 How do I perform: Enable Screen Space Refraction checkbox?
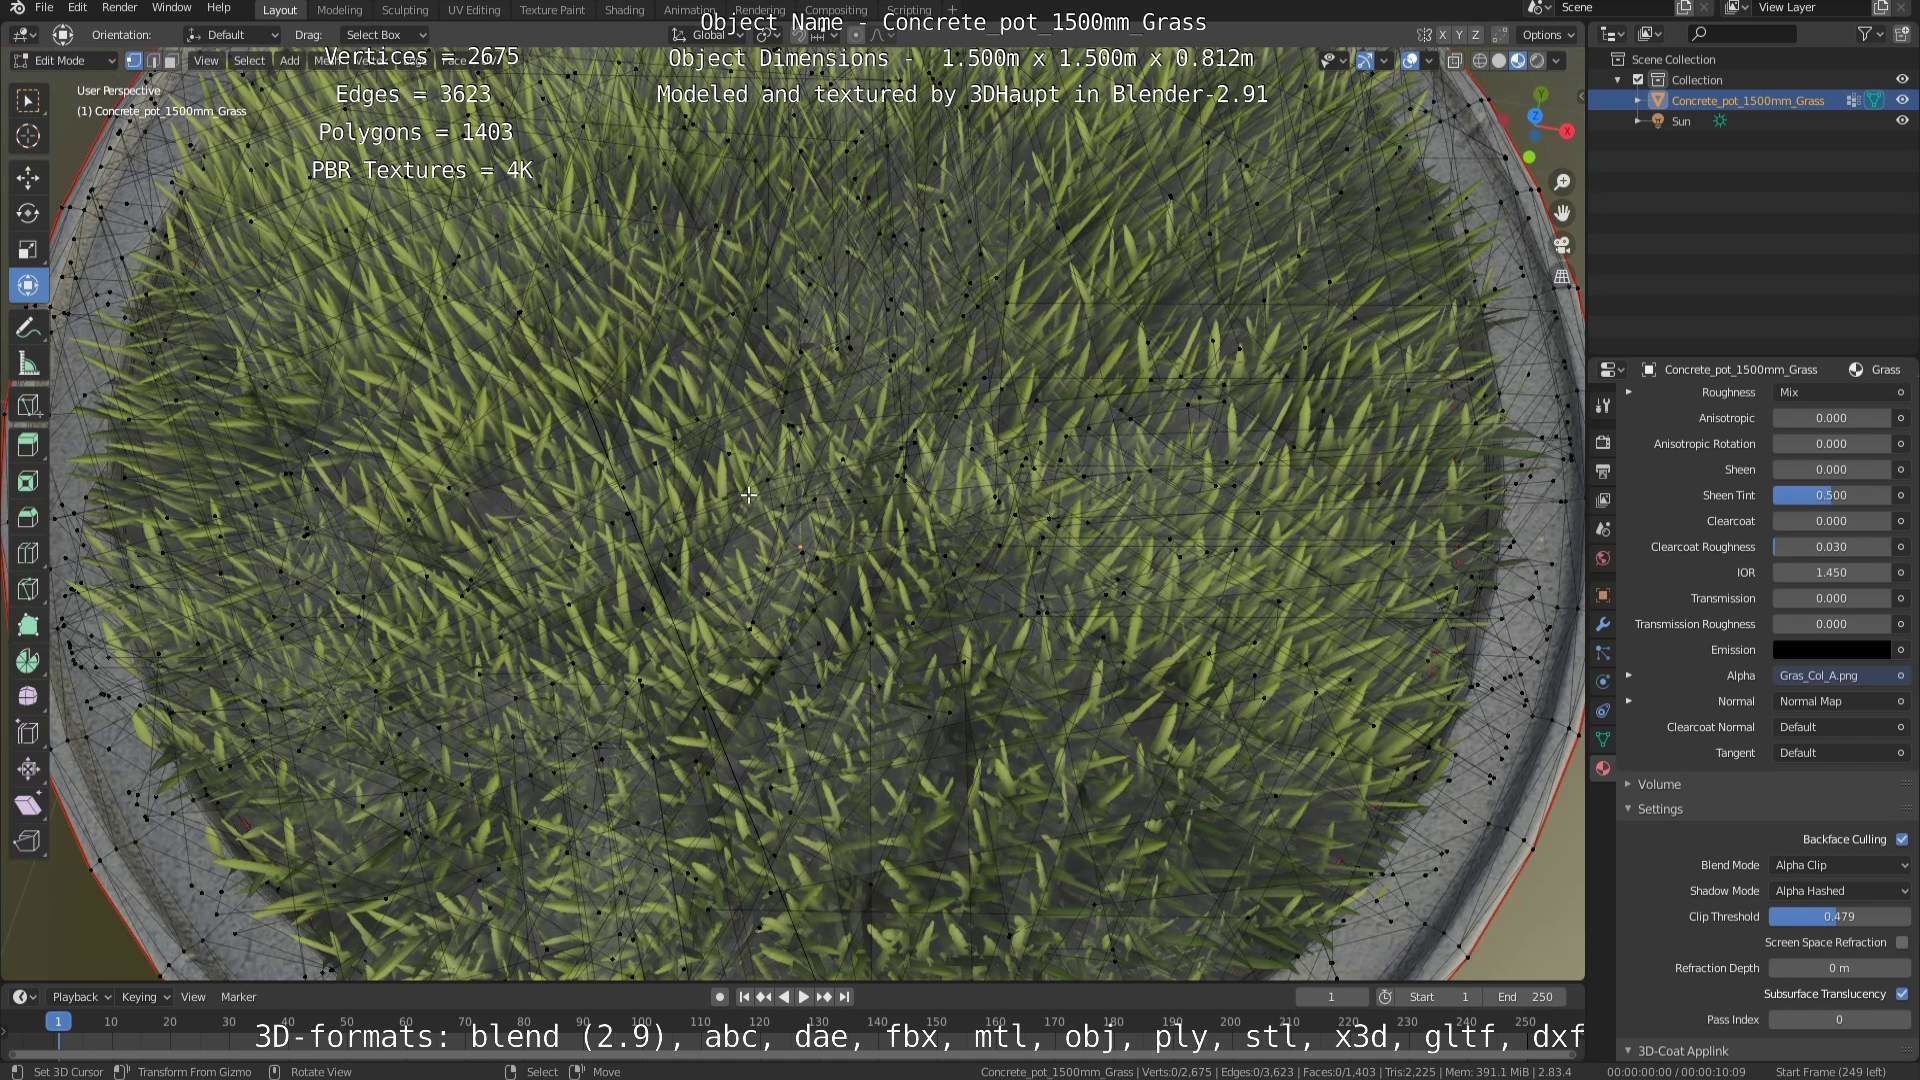tap(1902, 942)
